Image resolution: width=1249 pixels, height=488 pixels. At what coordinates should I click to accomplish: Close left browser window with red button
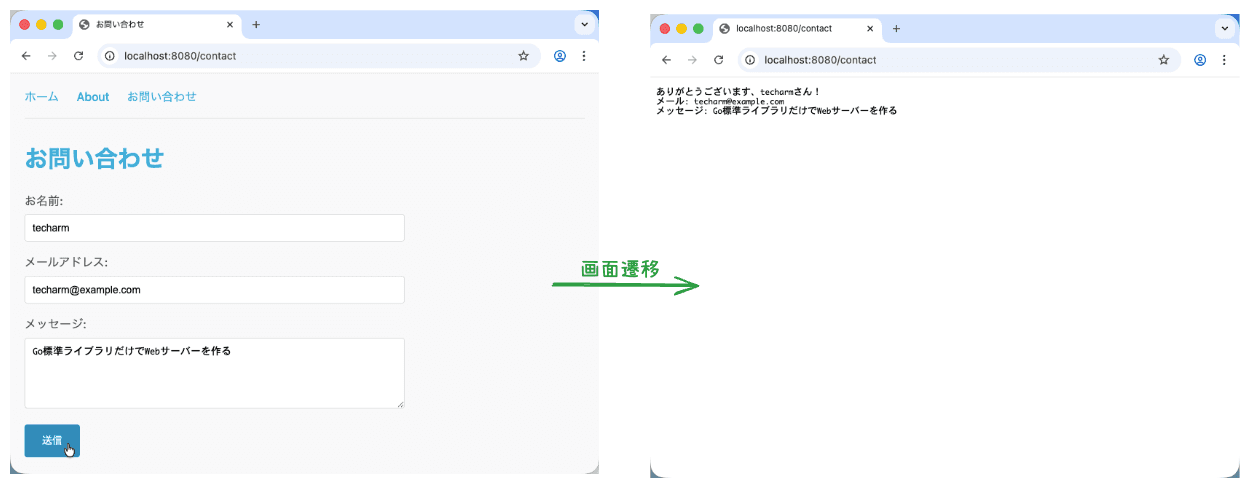[x=25, y=25]
